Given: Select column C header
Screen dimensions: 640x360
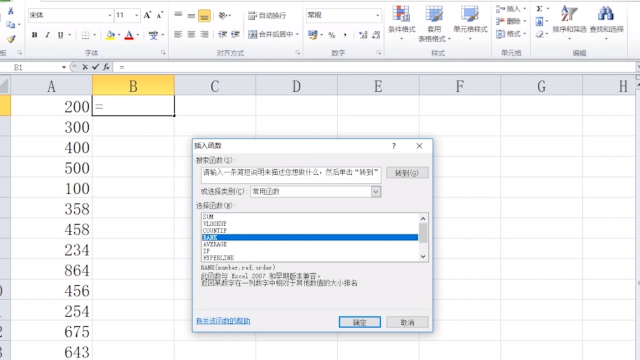Looking at the screenshot, I should pyautogui.click(x=215, y=86).
